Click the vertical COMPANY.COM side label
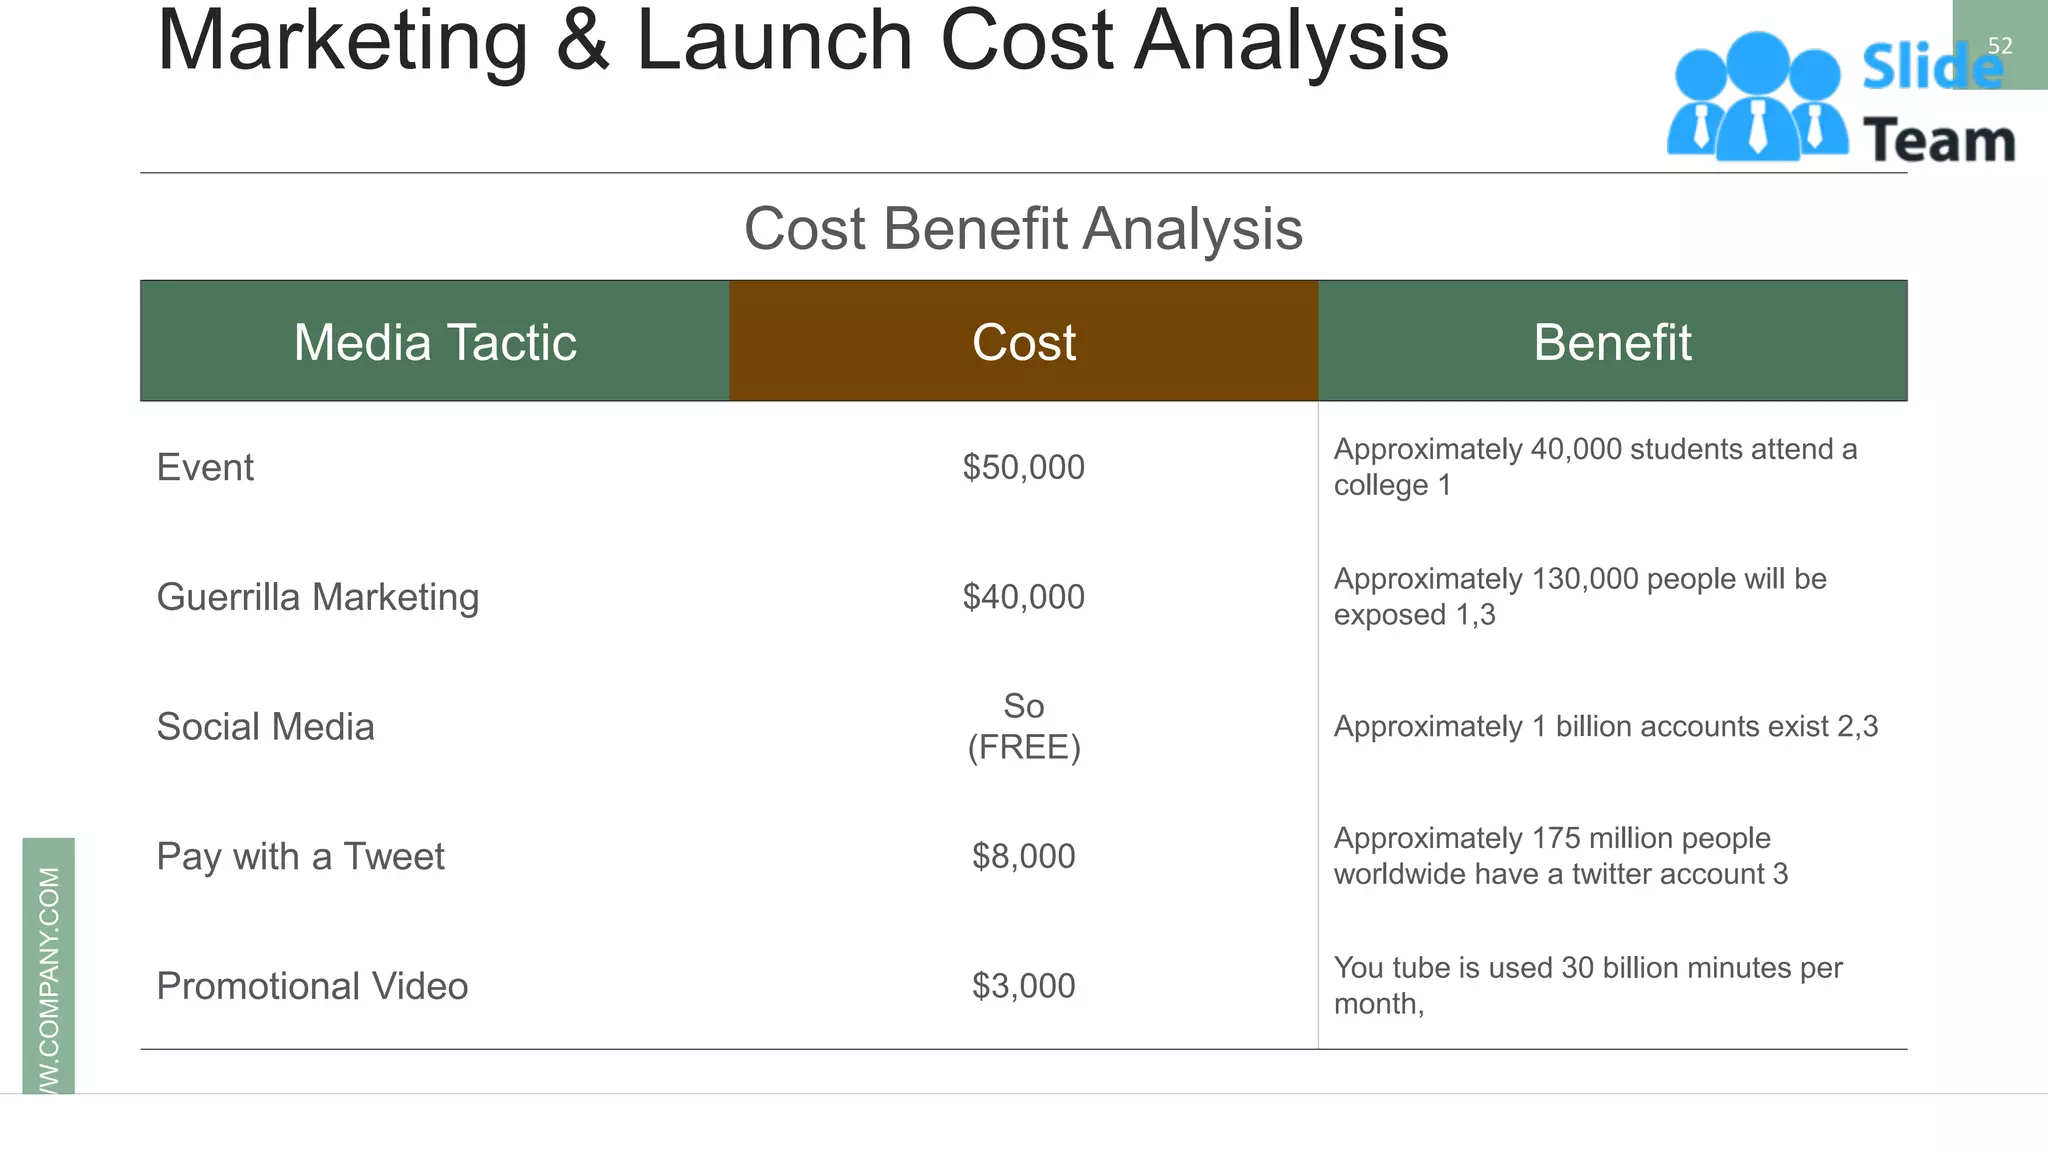This screenshot has height=1152, width=2048. coord(49,966)
